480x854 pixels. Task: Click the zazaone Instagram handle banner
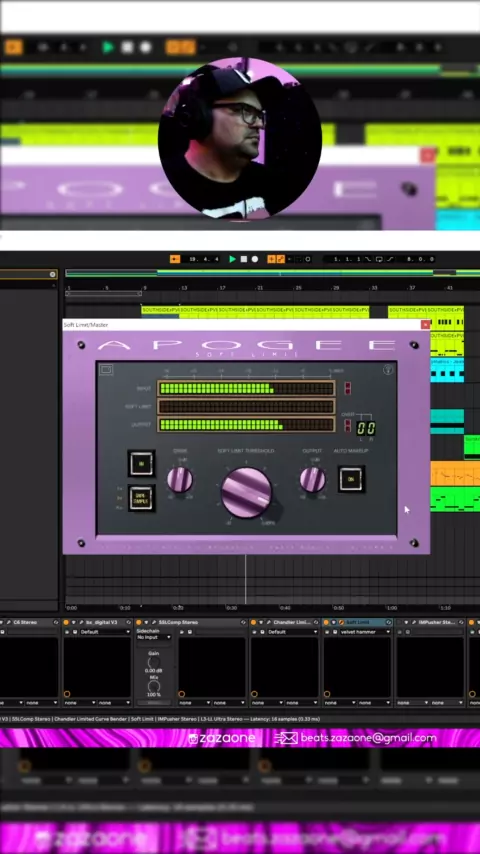223,739
